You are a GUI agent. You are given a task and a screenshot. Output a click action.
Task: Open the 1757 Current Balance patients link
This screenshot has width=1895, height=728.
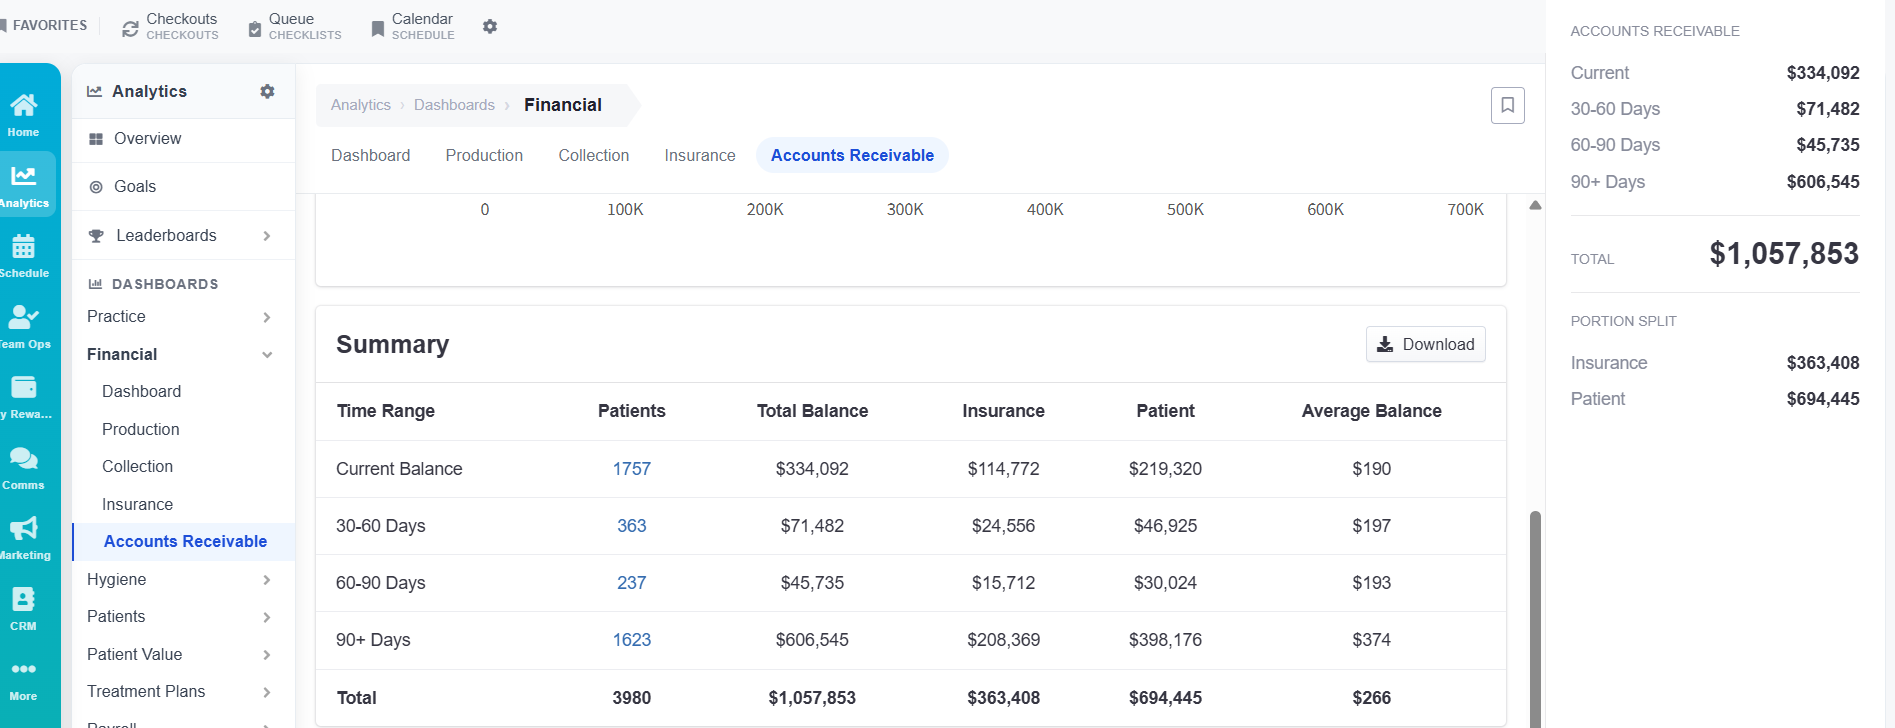point(632,469)
